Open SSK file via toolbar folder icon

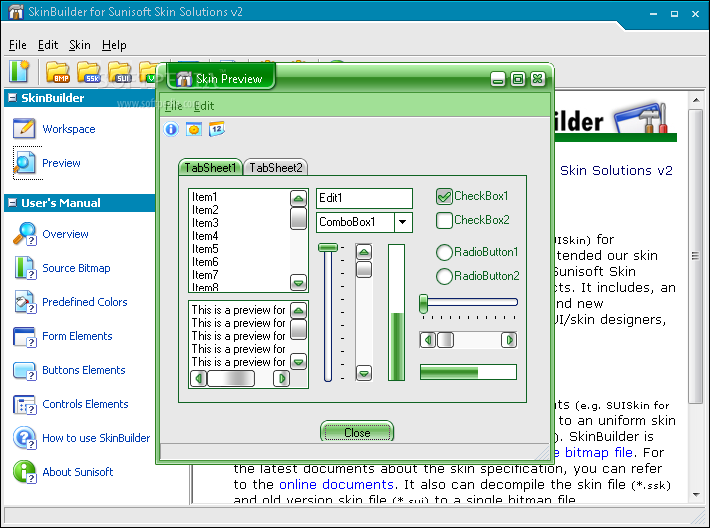pyautogui.click(x=89, y=72)
